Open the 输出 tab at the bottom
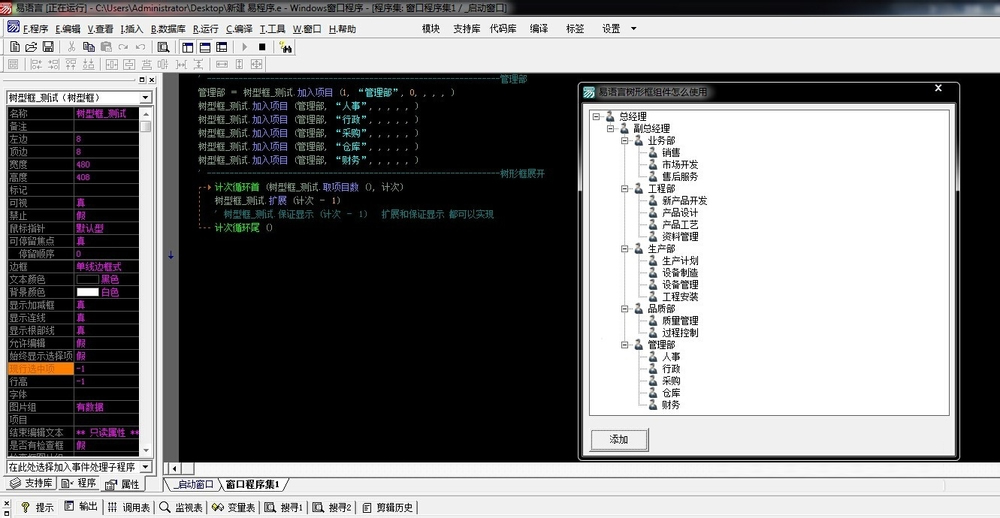The width and height of the screenshot is (1000, 518). (81, 507)
